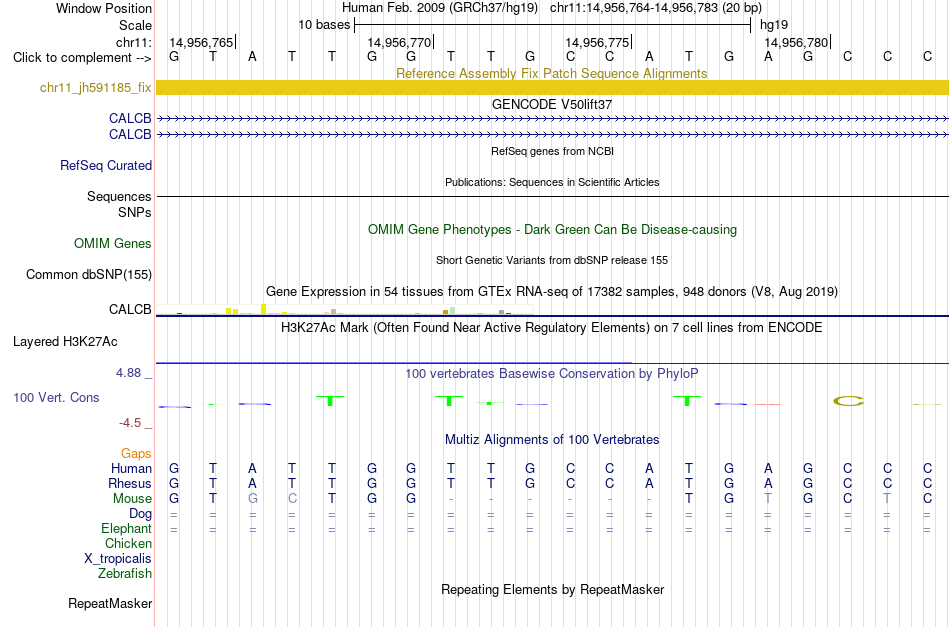Screen dimensions: 950x627
Task: Select the Chicken alignment row label
Action: (x=128, y=543)
